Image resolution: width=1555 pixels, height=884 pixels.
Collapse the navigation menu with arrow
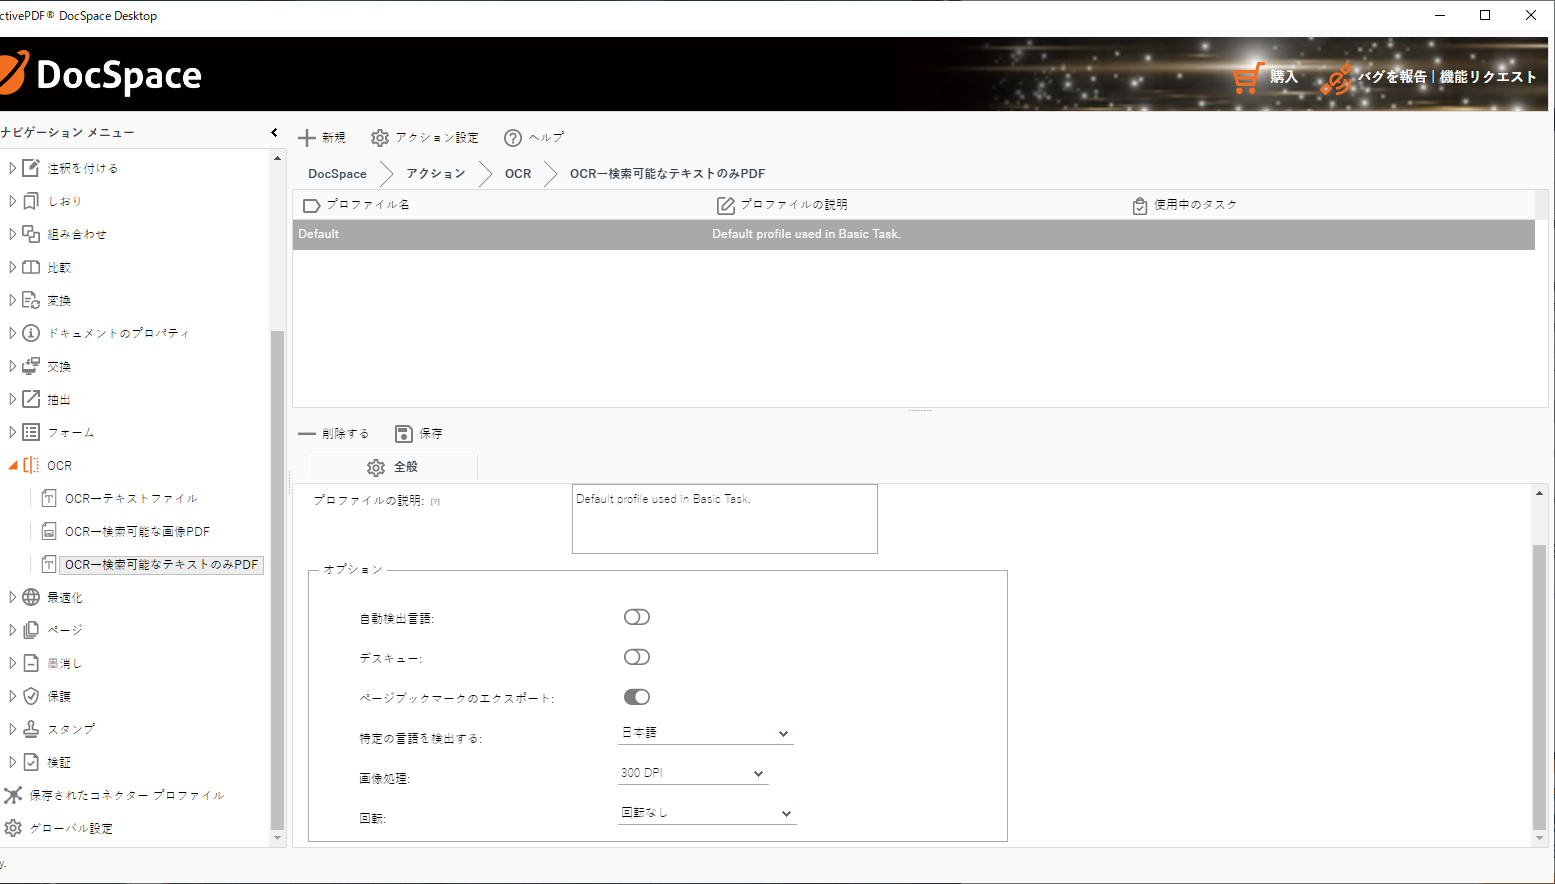pos(274,132)
